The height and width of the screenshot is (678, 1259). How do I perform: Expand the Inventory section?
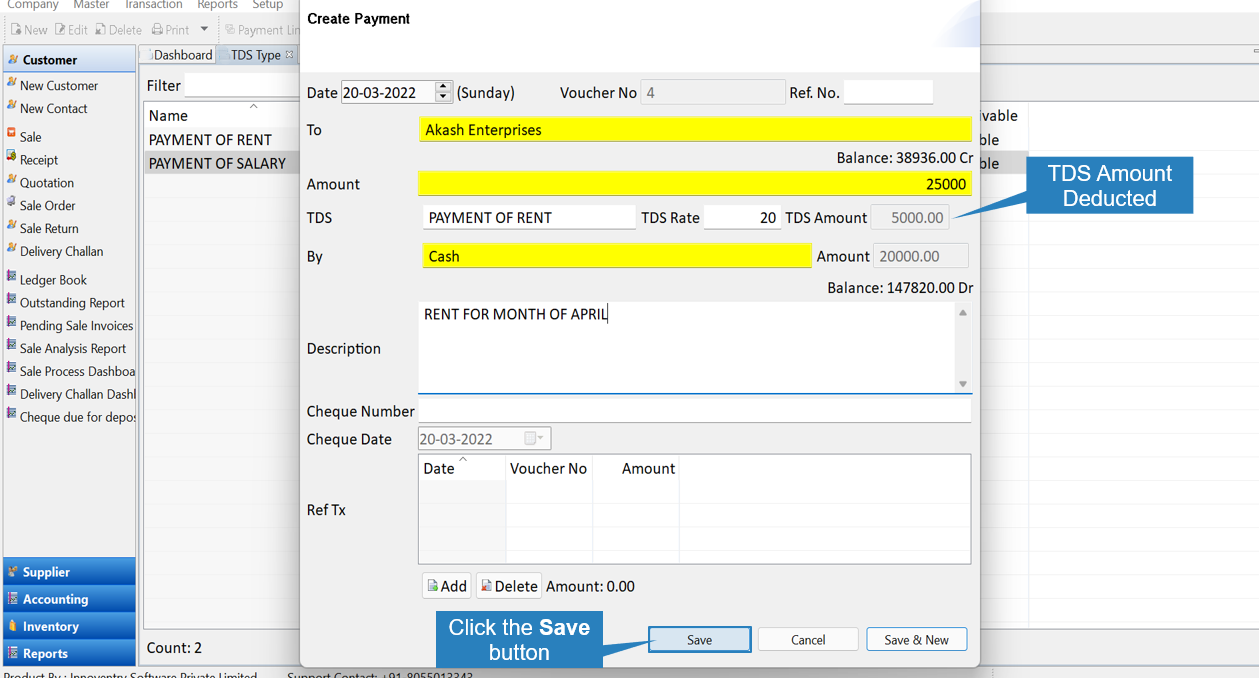coord(70,626)
